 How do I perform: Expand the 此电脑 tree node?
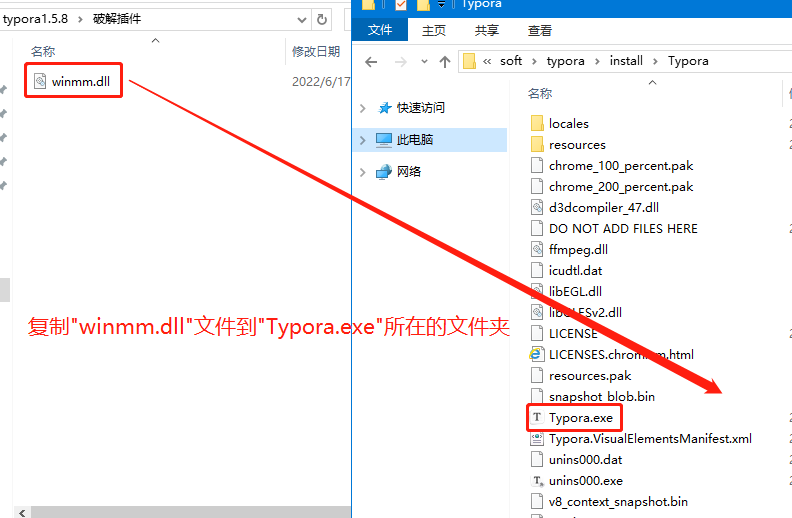[362, 140]
